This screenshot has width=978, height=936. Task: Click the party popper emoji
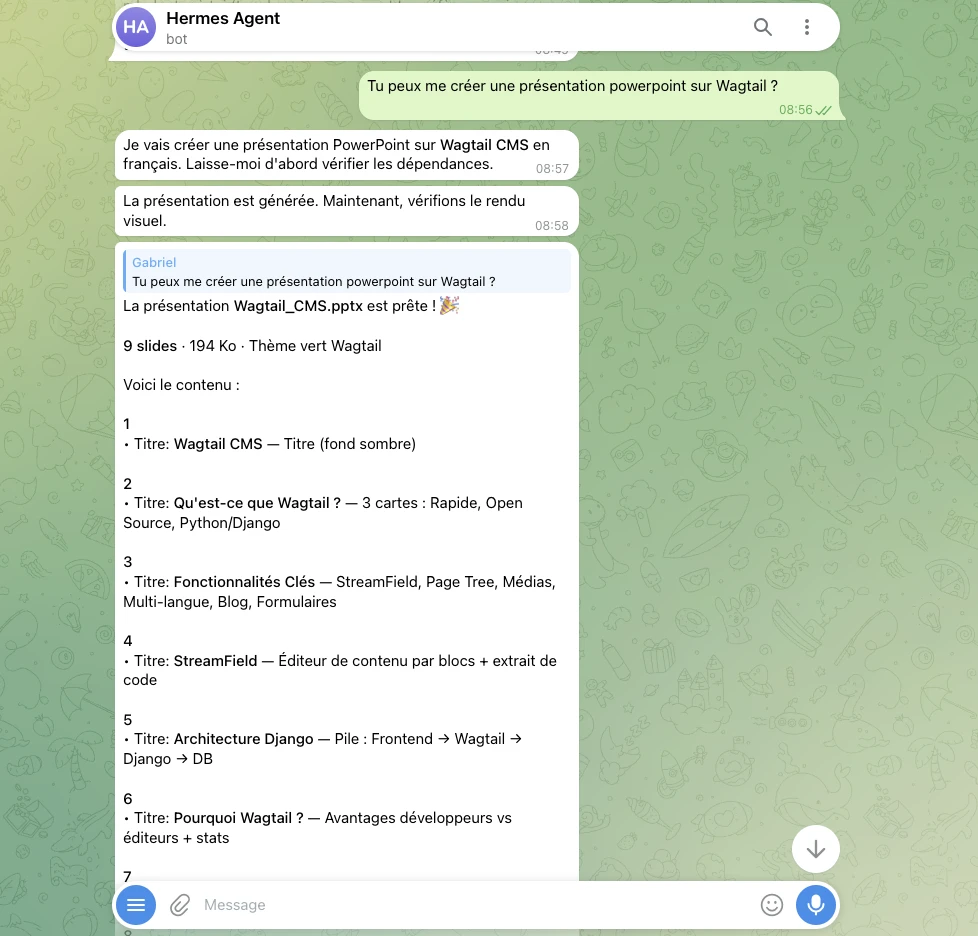[x=449, y=306]
